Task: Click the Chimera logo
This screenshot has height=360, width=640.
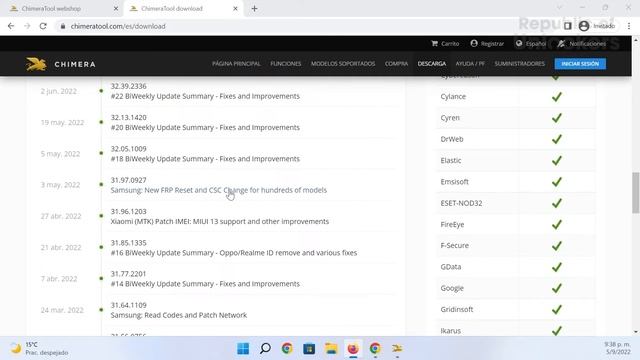Action: 61,64
